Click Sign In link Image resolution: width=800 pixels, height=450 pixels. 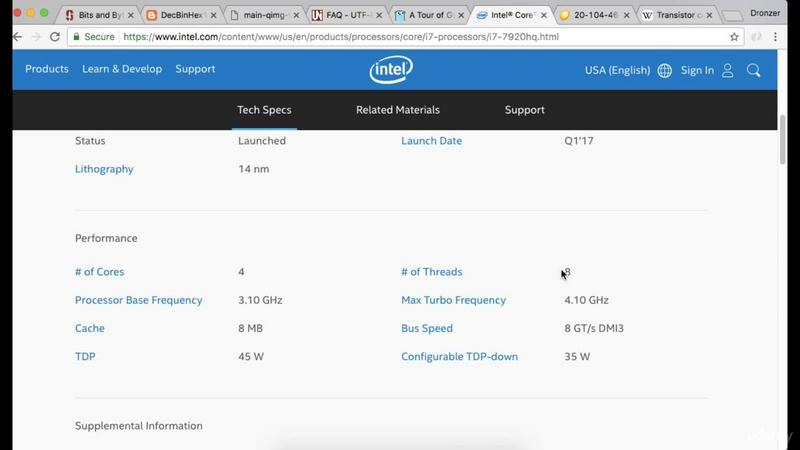697,70
